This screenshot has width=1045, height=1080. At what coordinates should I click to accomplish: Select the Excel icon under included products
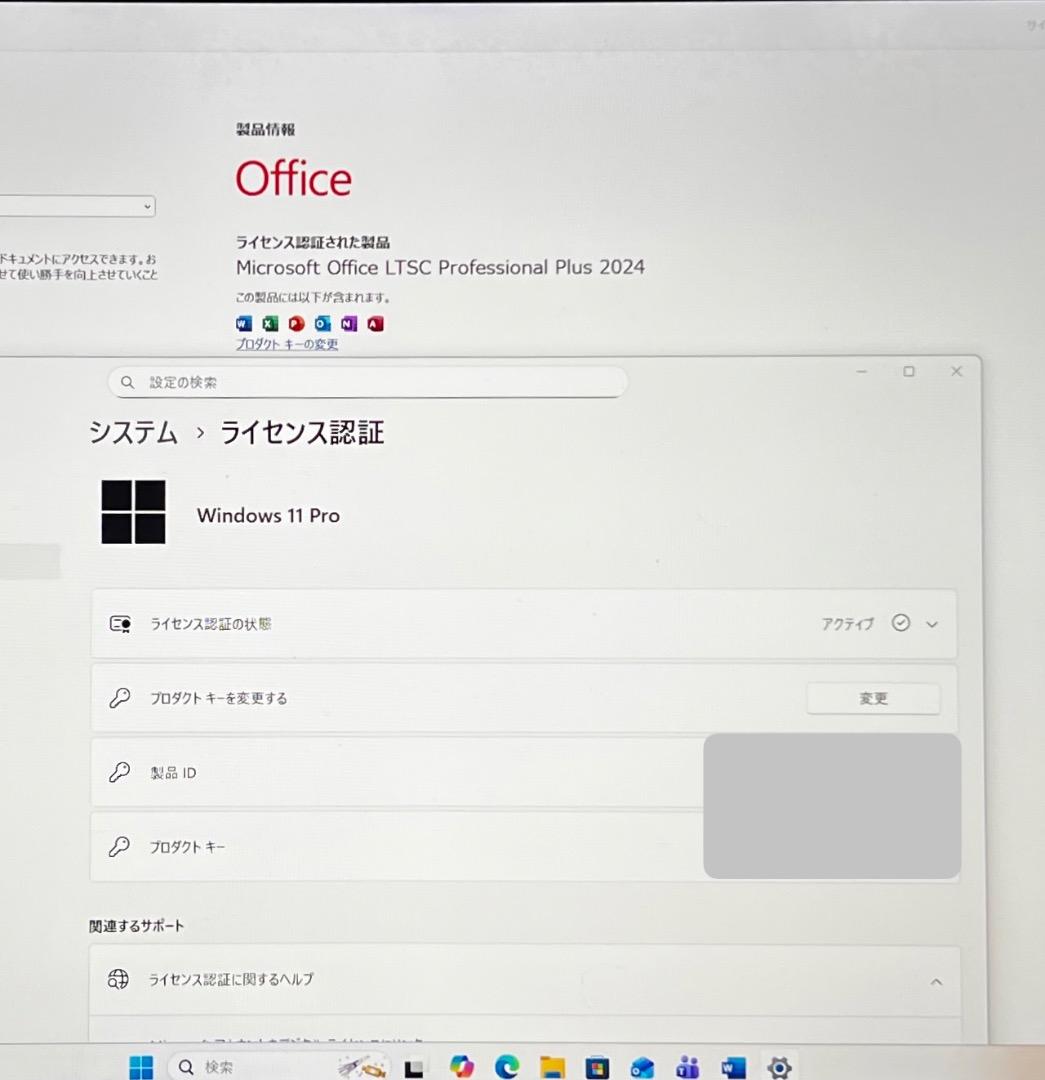268,323
